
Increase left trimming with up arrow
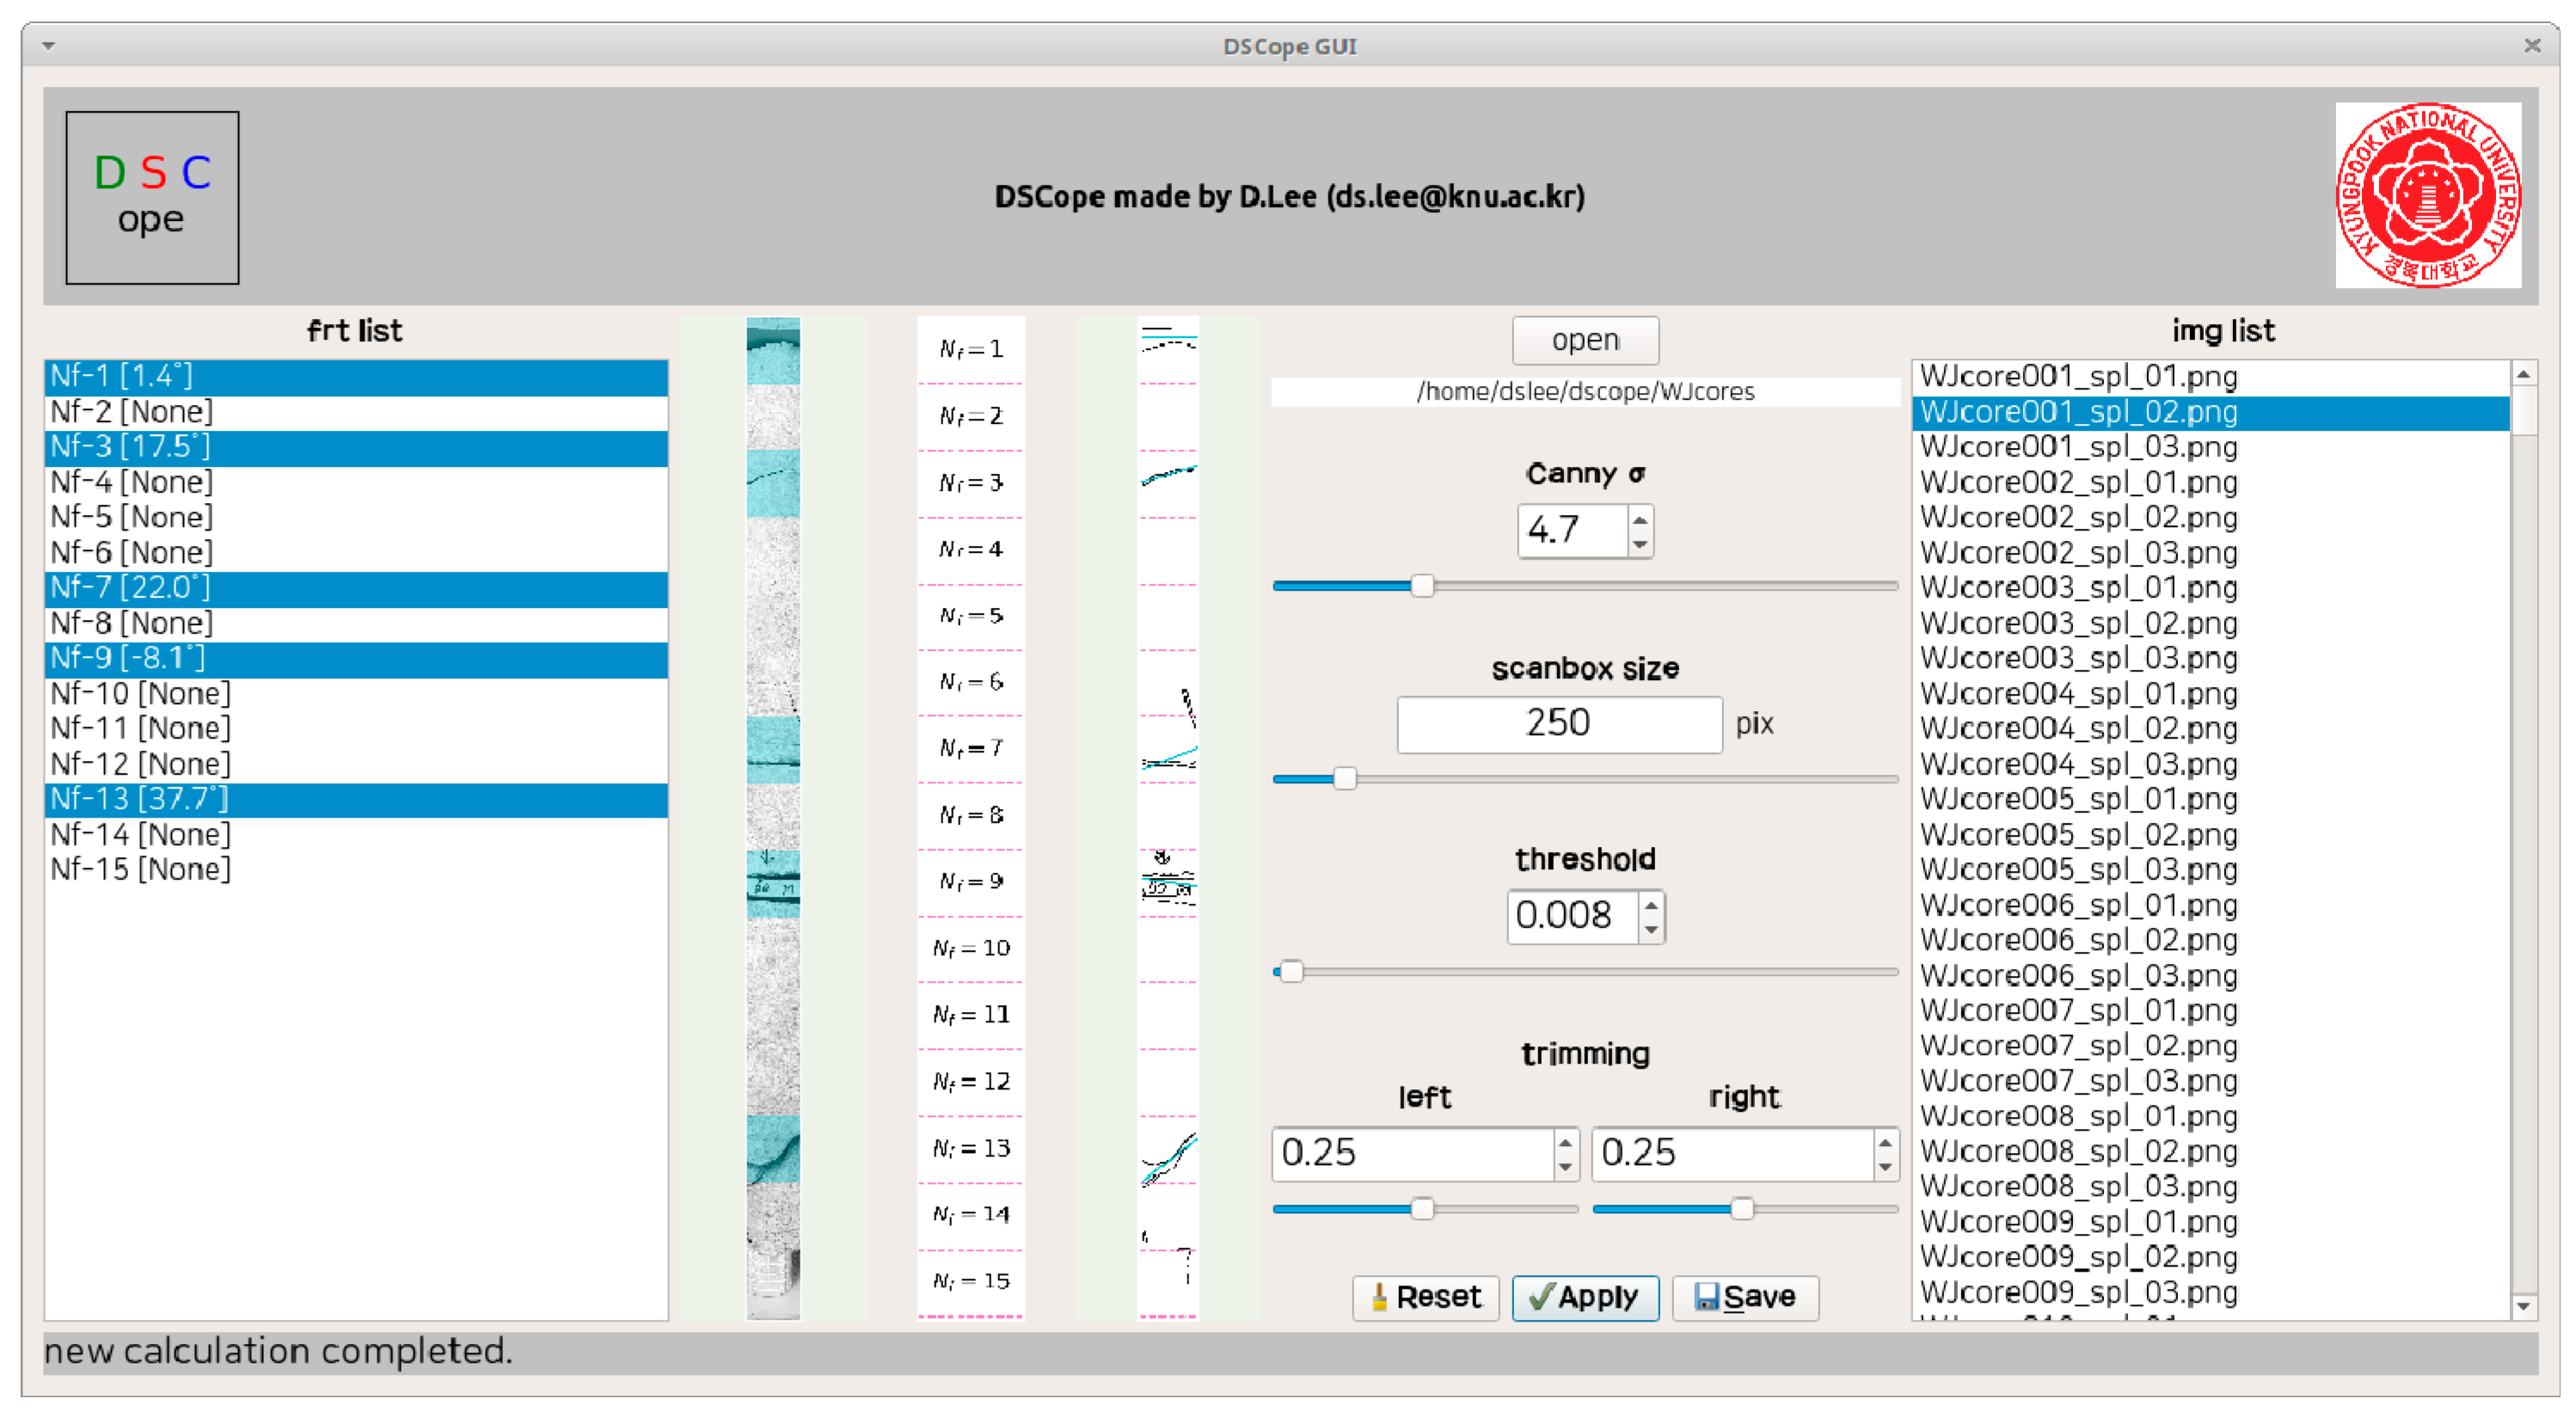pyautogui.click(x=1565, y=1142)
